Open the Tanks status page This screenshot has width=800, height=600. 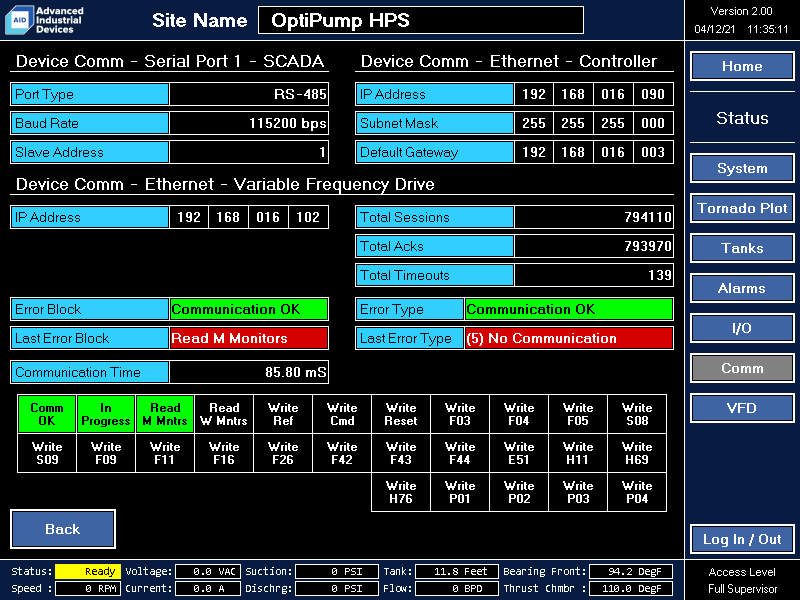click(x=742, y=248)
